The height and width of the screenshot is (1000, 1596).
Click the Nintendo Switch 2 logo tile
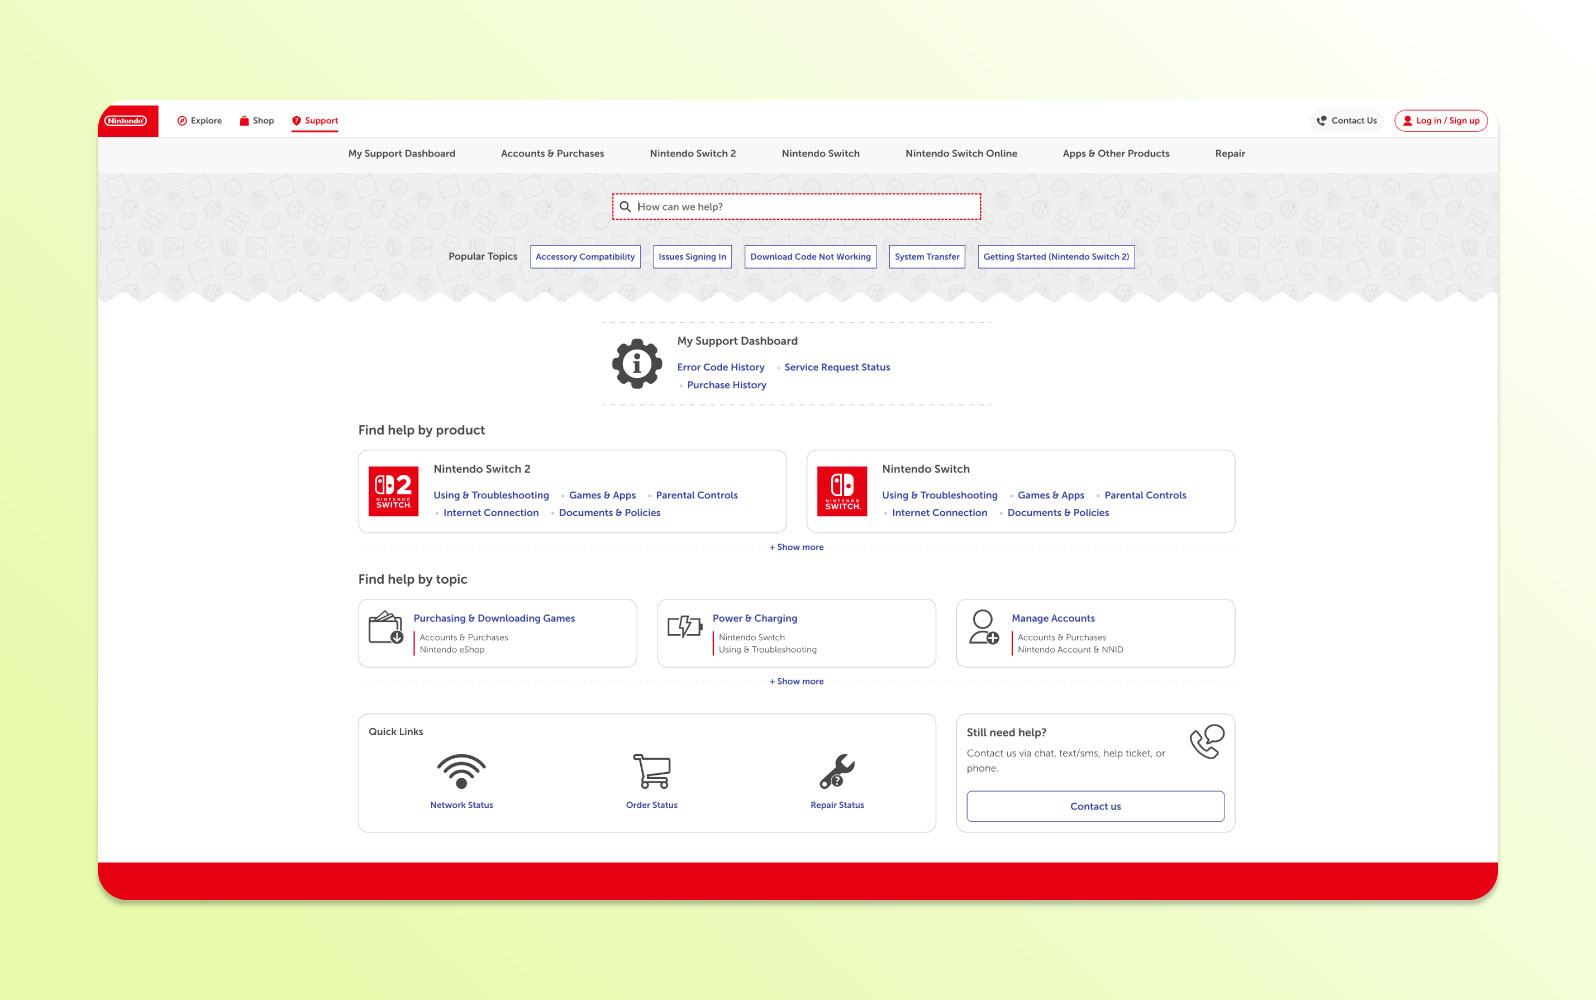(x=394, y=491)
